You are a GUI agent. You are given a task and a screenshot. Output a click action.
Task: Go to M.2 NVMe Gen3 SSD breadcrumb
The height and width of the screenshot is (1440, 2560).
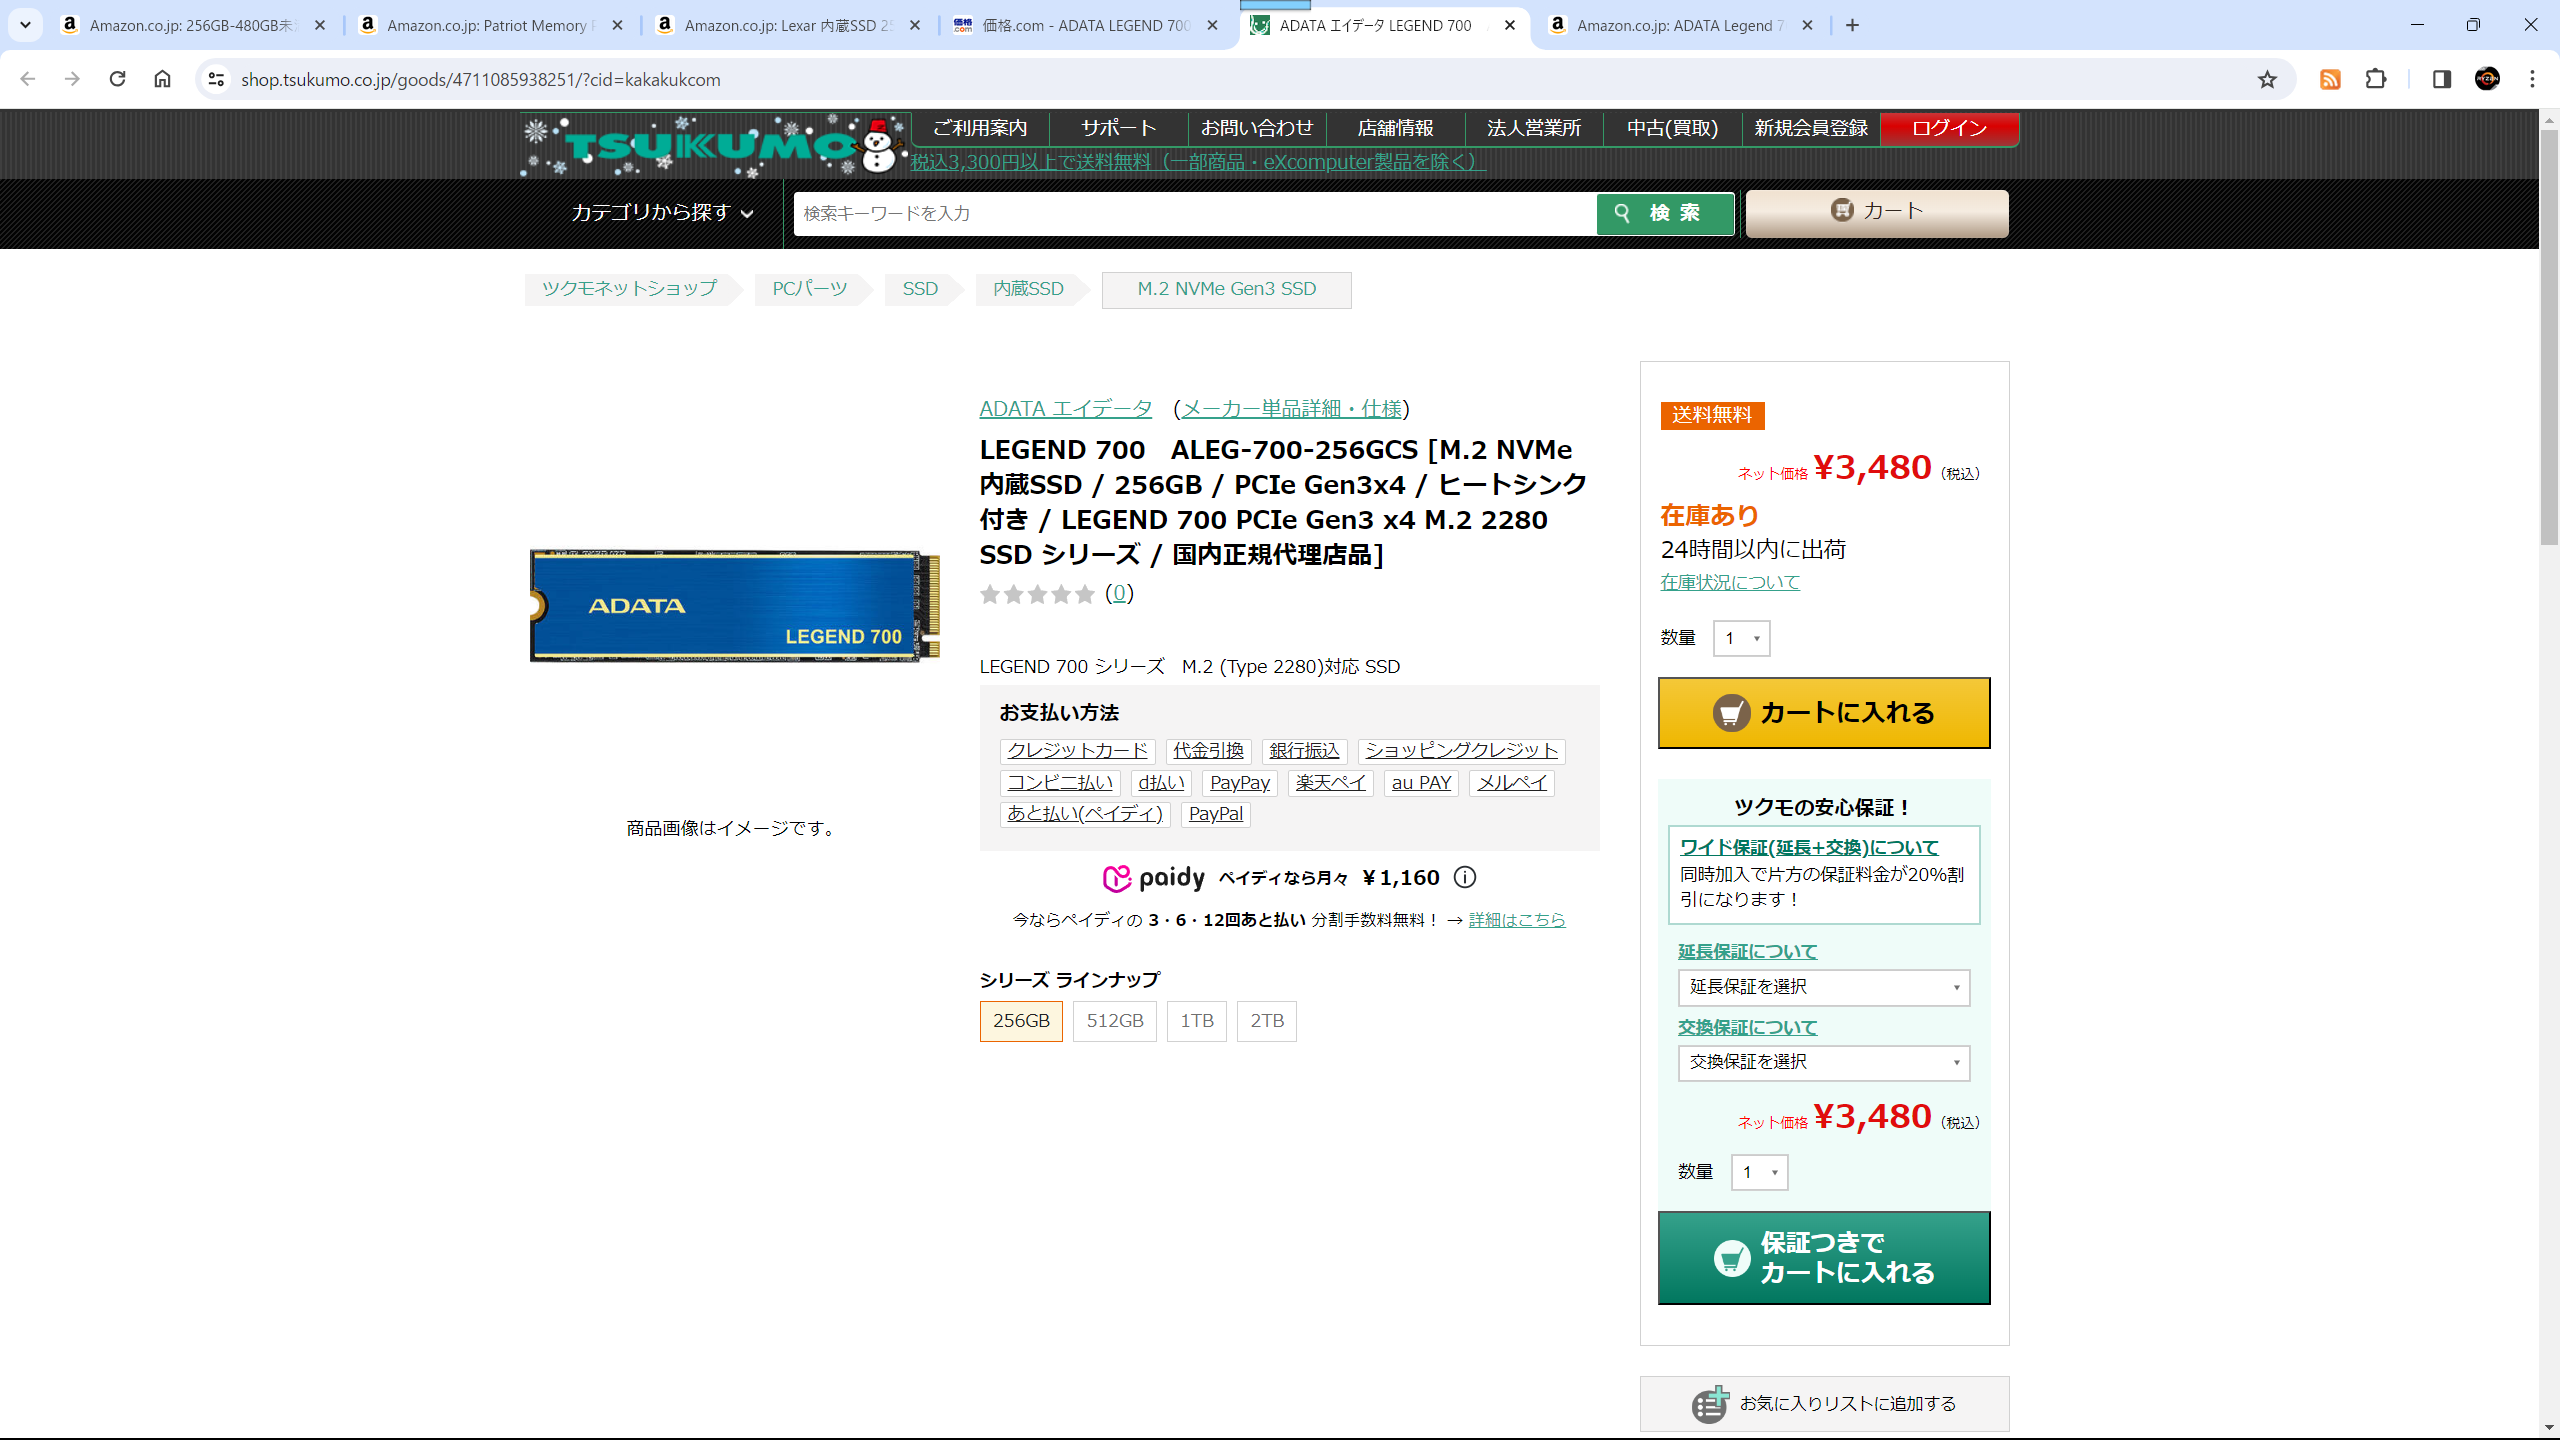1226,289
